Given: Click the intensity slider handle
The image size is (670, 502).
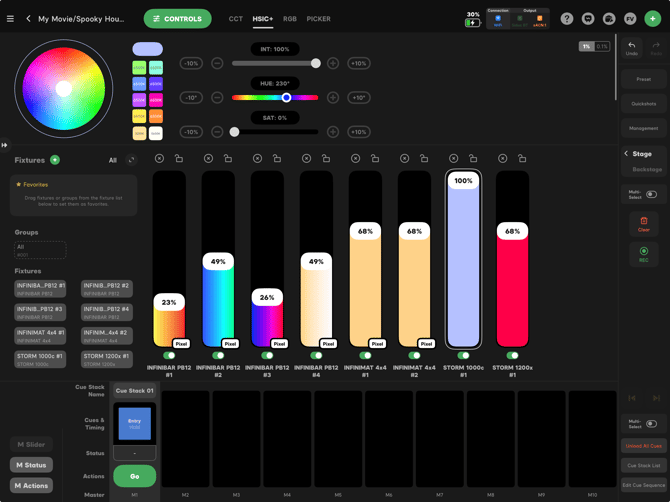Looking at the screenshot, I should tap(316, 64).
